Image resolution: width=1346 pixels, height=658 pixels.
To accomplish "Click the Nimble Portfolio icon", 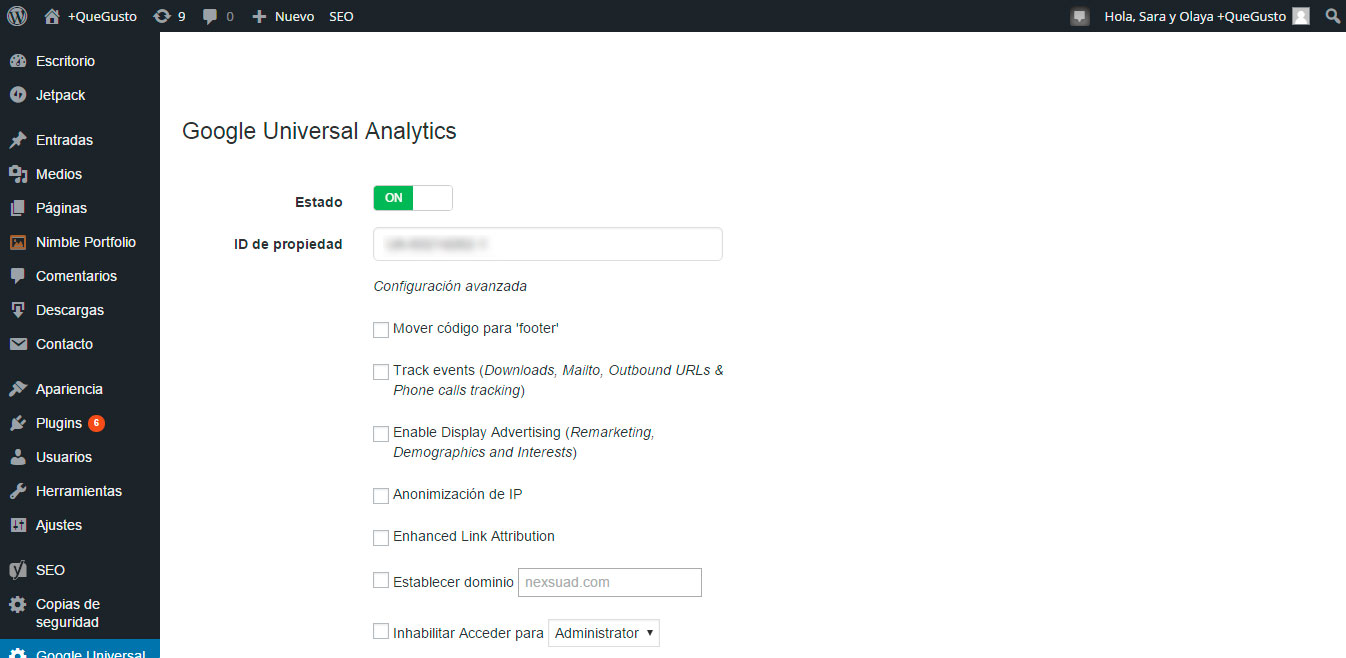I will pyautogui.click(x=18, y=242).
